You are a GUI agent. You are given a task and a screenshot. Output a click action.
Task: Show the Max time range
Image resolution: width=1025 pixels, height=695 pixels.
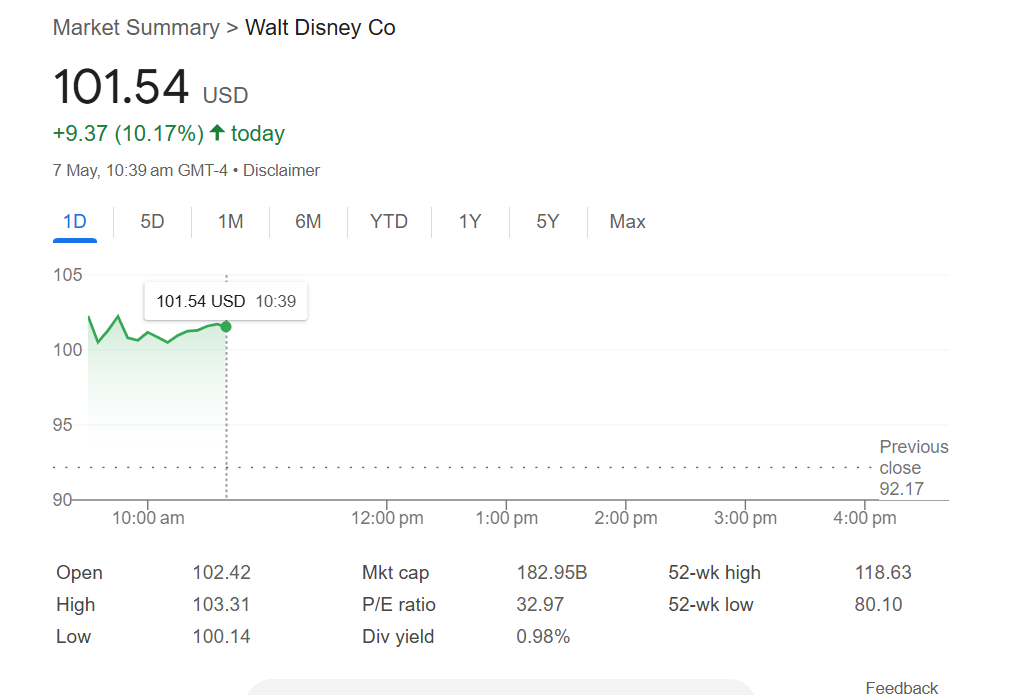pyautogui.click(x=628, y=222)
